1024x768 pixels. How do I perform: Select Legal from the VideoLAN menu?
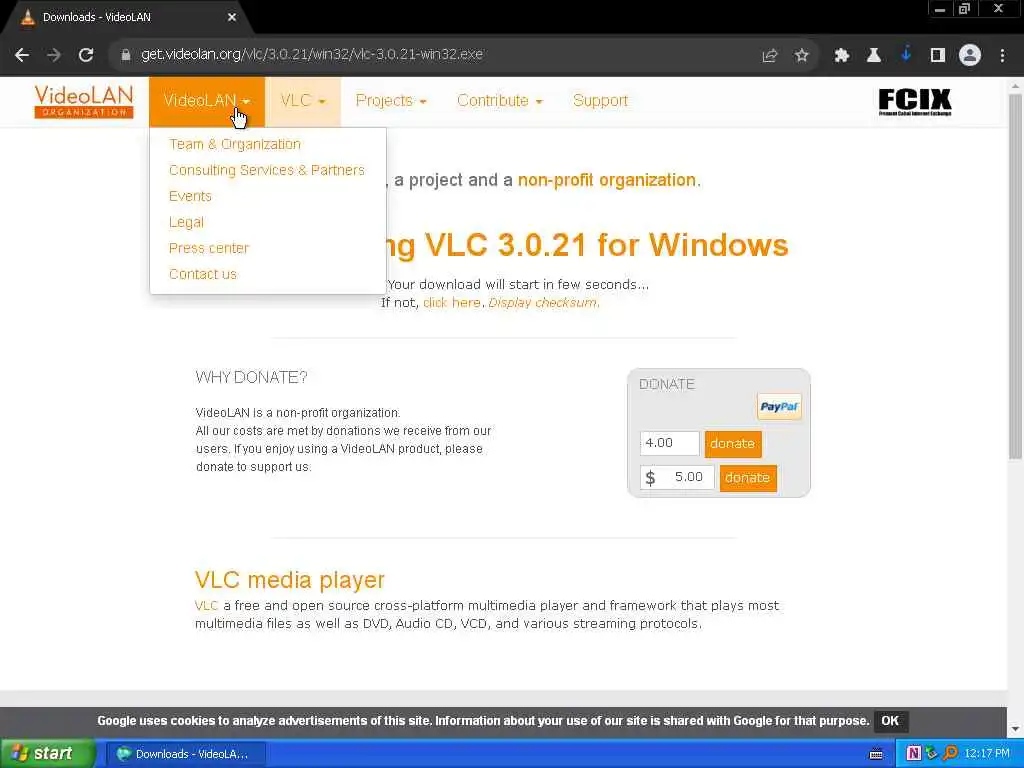pyautogui.click(x=186, y=223)
